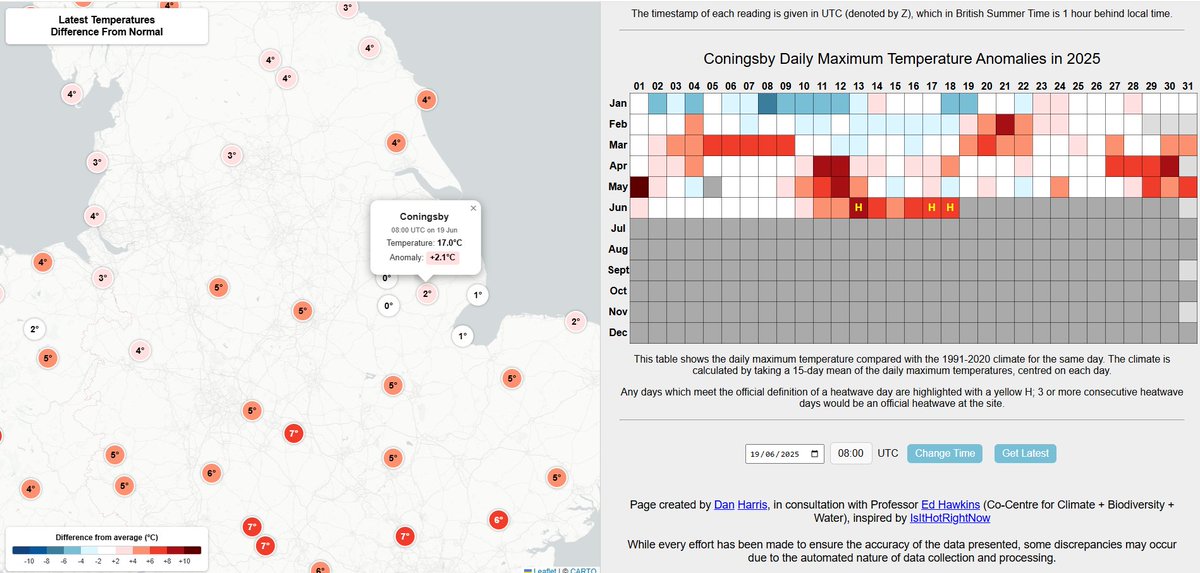Click the 'Difference from average (°C)' legend title
The image size is (1200, 573).
pyautogui.click(x=107, y=537)
